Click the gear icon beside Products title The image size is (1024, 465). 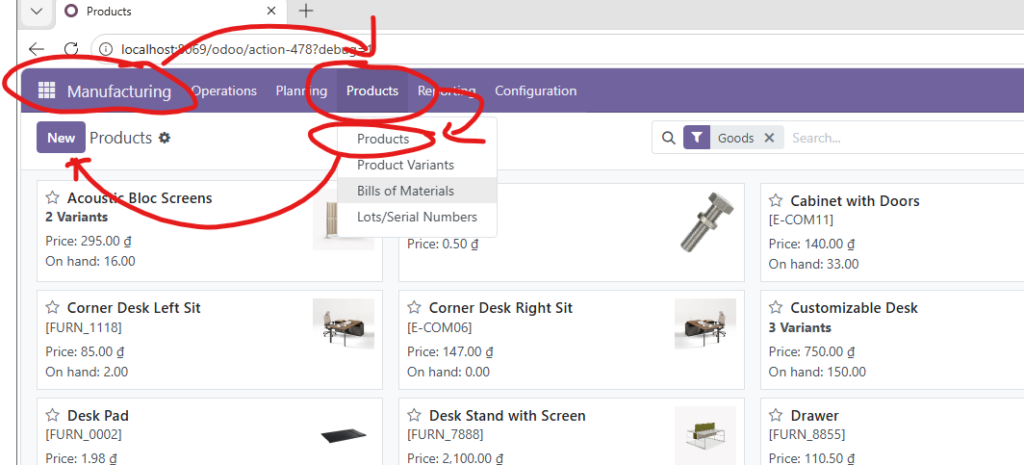(x=164, y=138)
